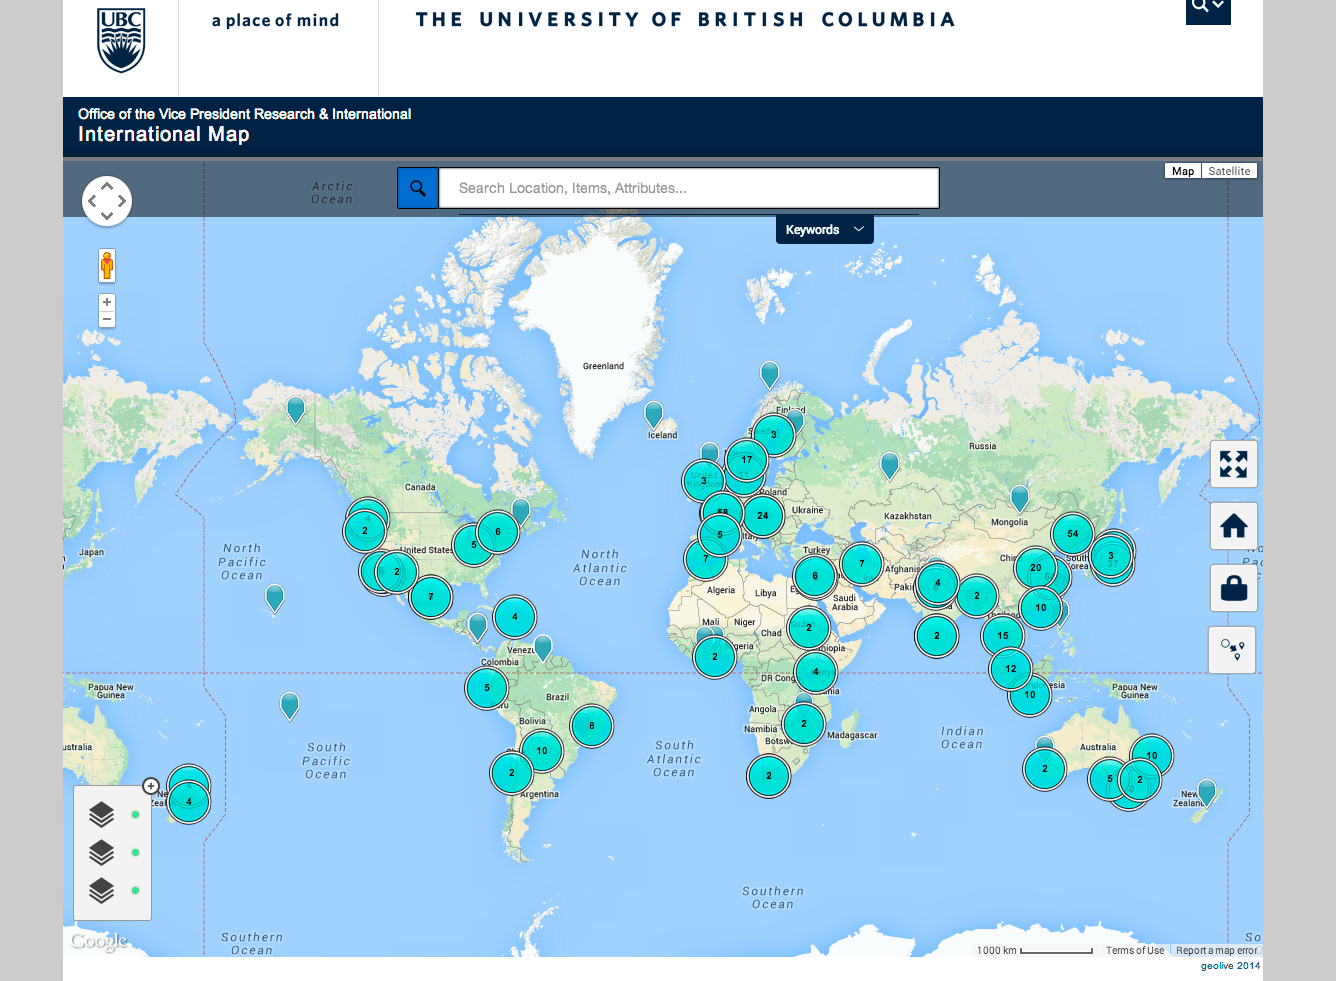Click Report a map error link
1336x981 pixels.
click(x=1217, y=951)
